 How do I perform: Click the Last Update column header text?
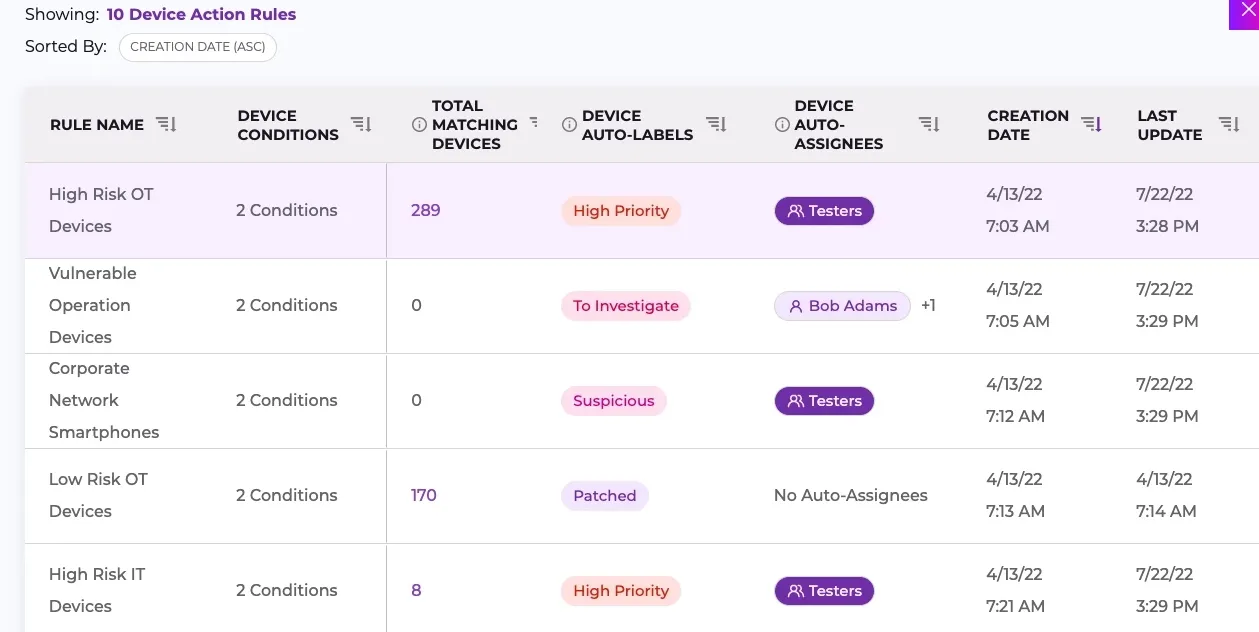click(x=1170, y=125)
